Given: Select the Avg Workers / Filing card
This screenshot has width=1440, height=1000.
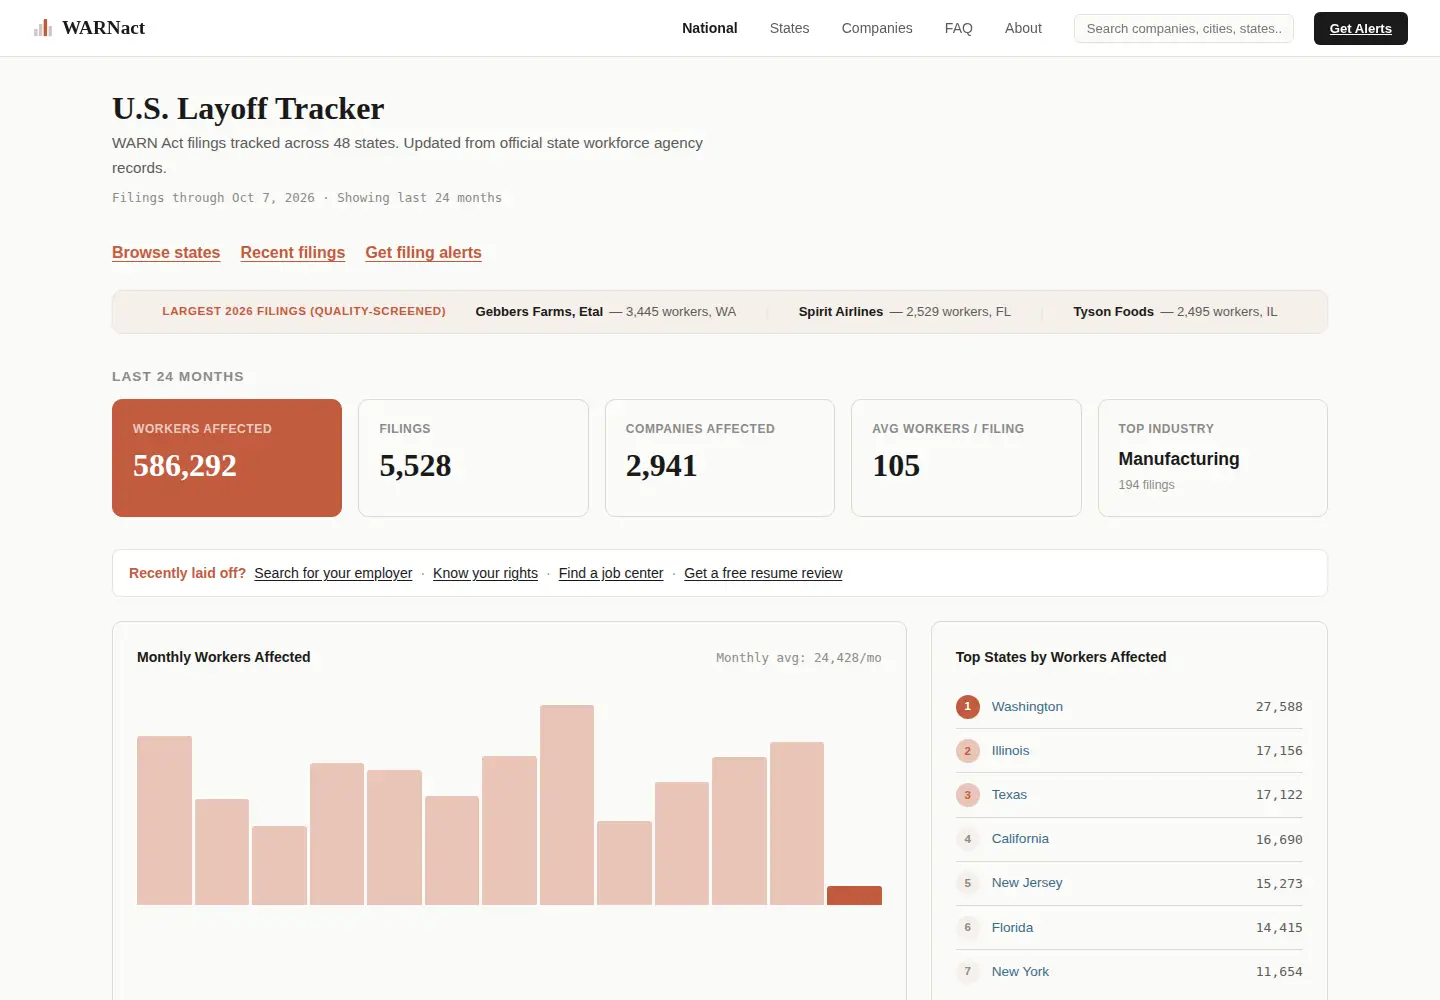Looking at the screenshot, I should [966, 458].
